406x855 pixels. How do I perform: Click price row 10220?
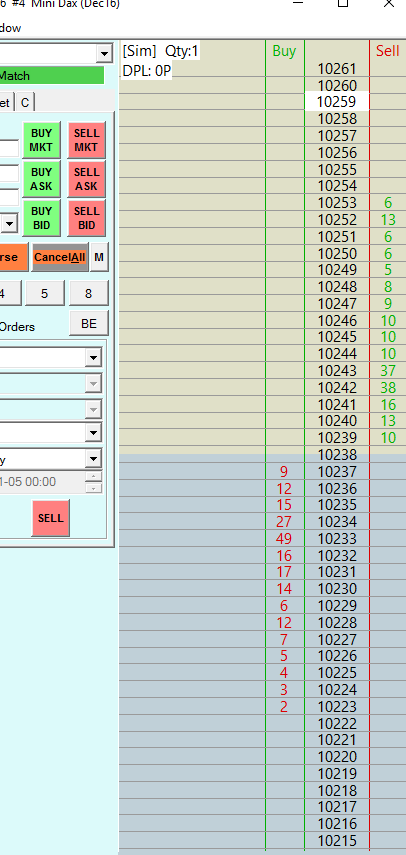pyautogui.click(x=337, y=757)
